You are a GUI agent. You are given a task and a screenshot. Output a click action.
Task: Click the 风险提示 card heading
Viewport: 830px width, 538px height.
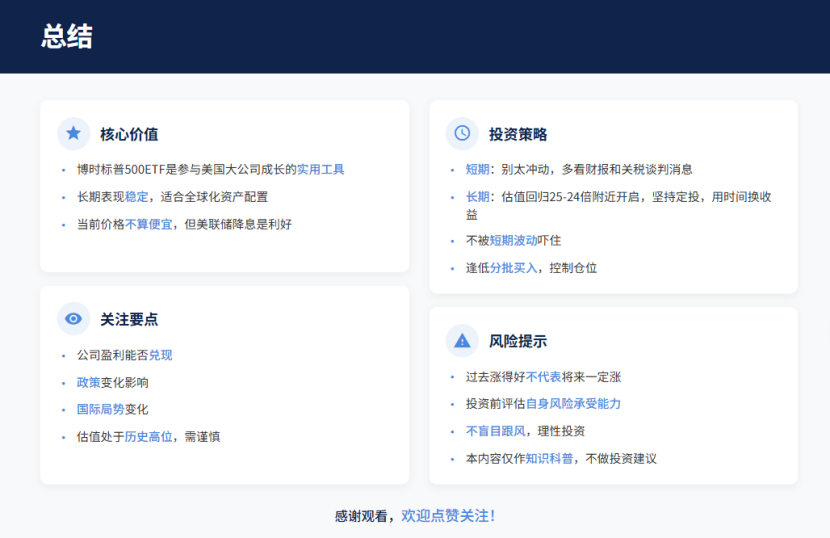[518, 341]
